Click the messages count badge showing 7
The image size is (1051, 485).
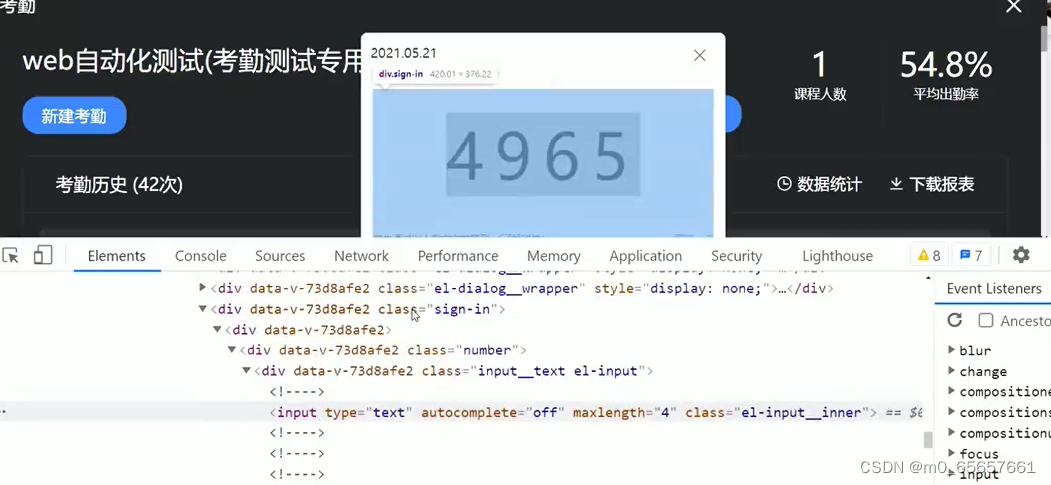[971, 255]
